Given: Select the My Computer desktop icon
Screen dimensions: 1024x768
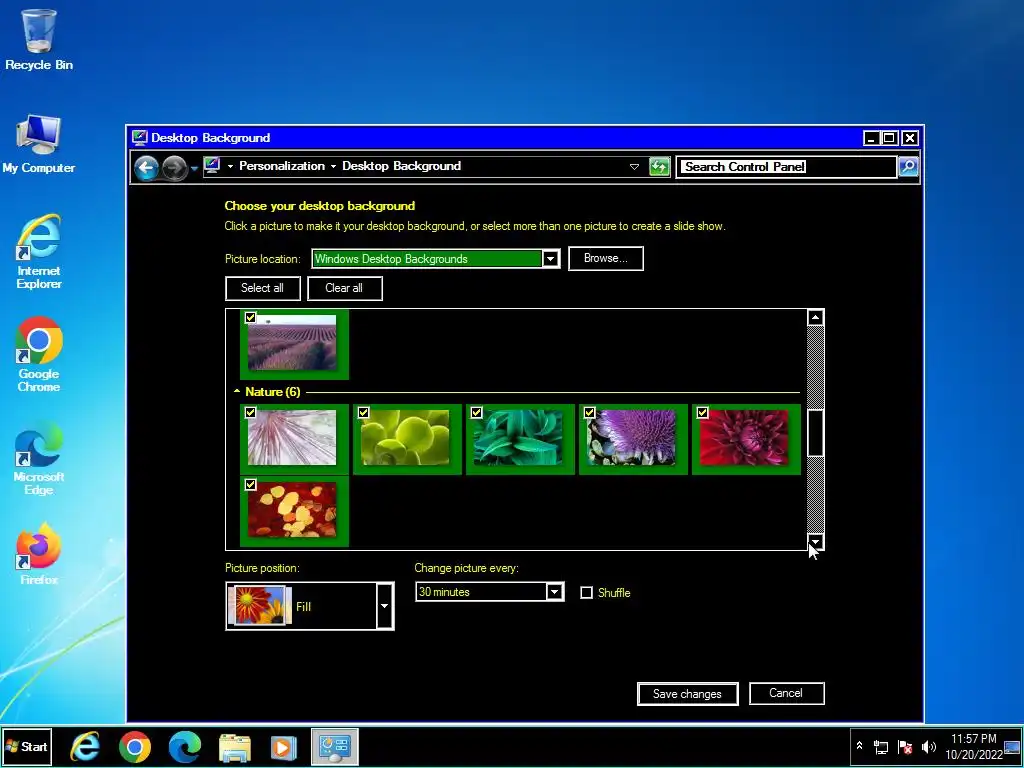Looking at the screenshot, I should point(39,144).
